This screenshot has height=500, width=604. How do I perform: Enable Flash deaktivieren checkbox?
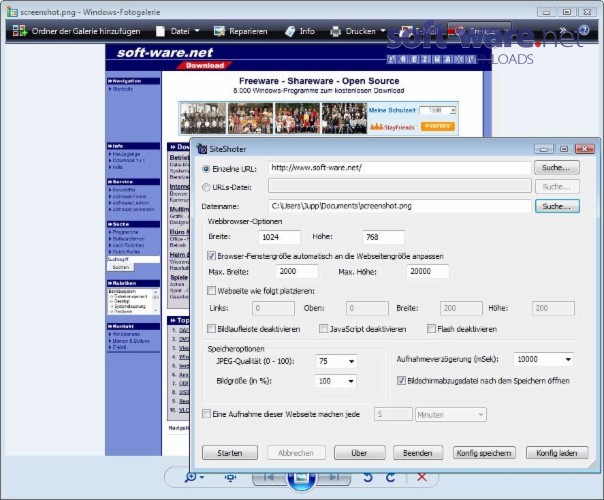pos(431,329)
